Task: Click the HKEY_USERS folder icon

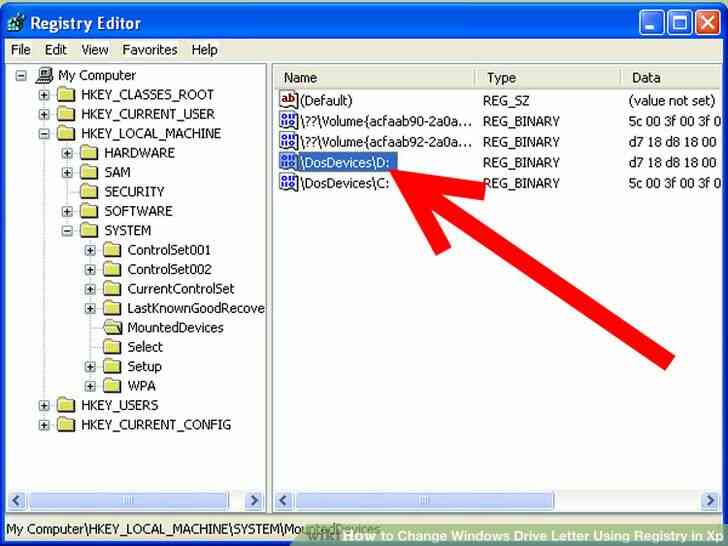Action: [66, 405]
